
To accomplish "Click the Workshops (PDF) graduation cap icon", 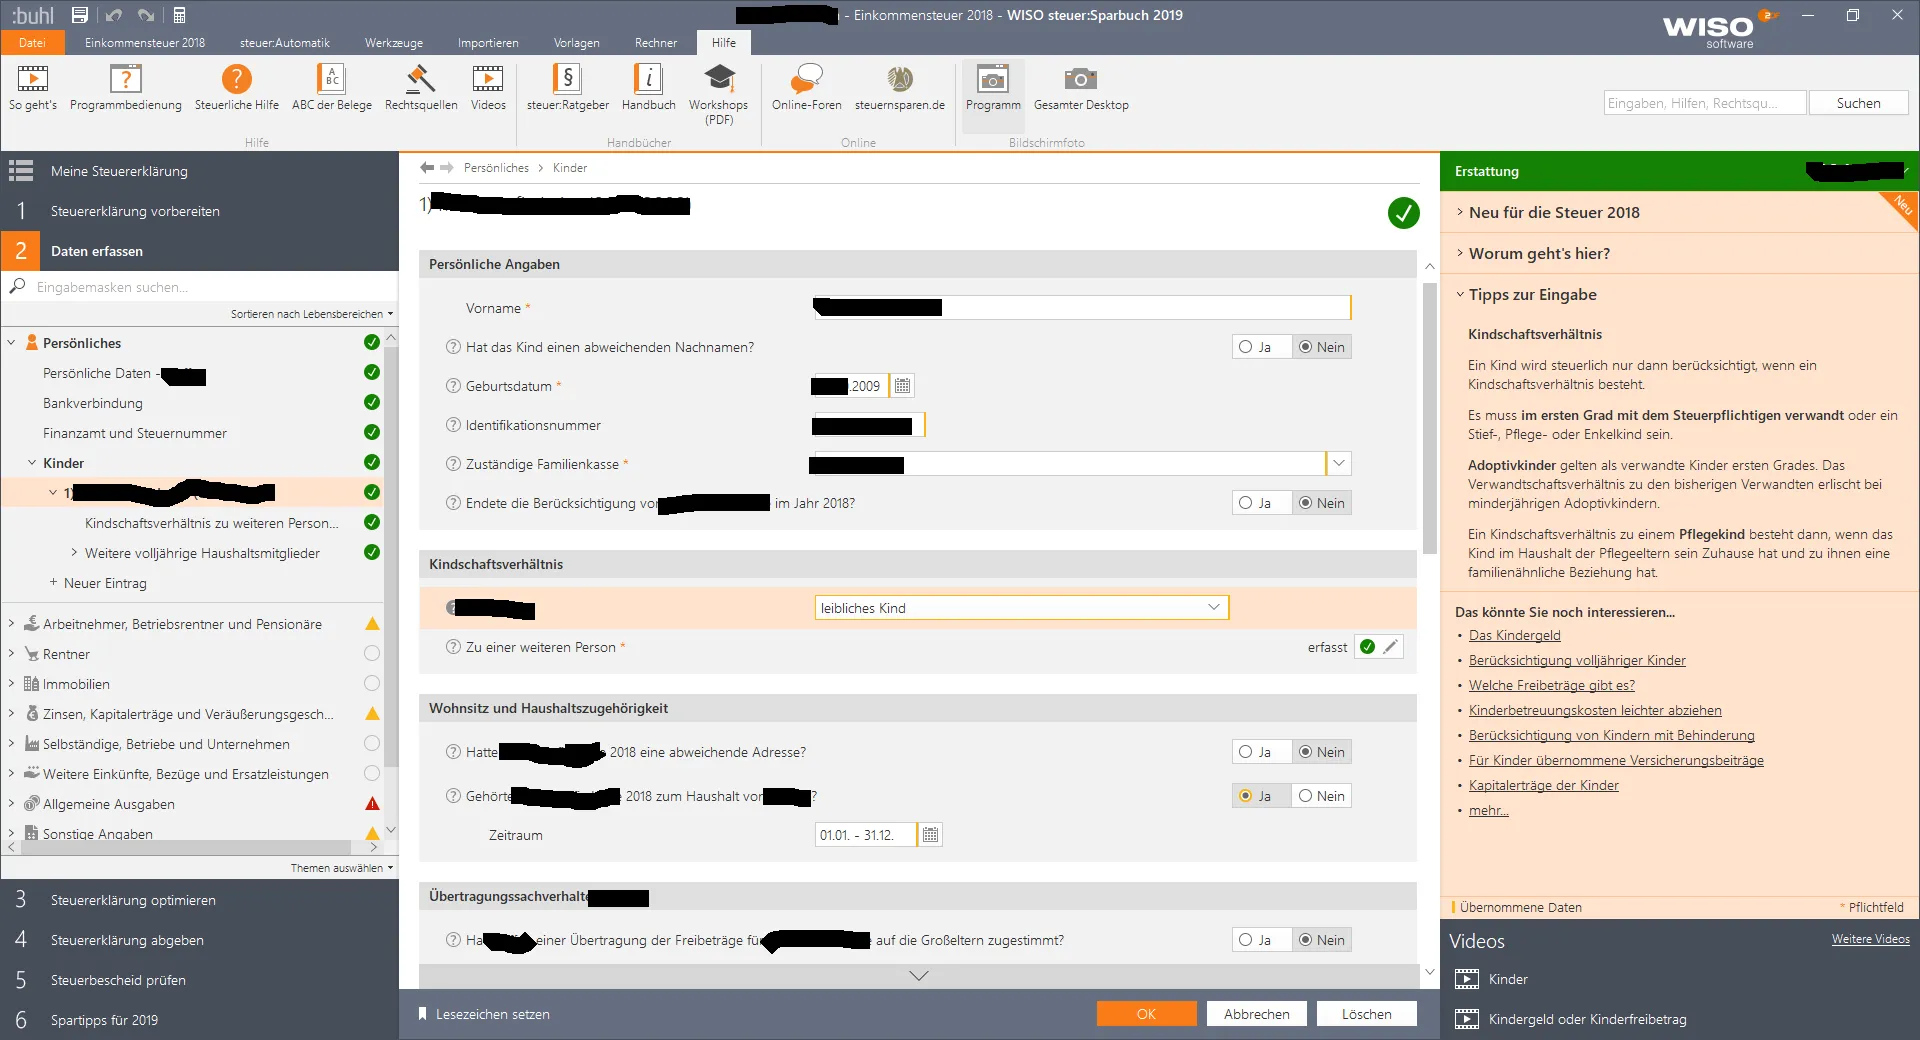I will 718,80.
